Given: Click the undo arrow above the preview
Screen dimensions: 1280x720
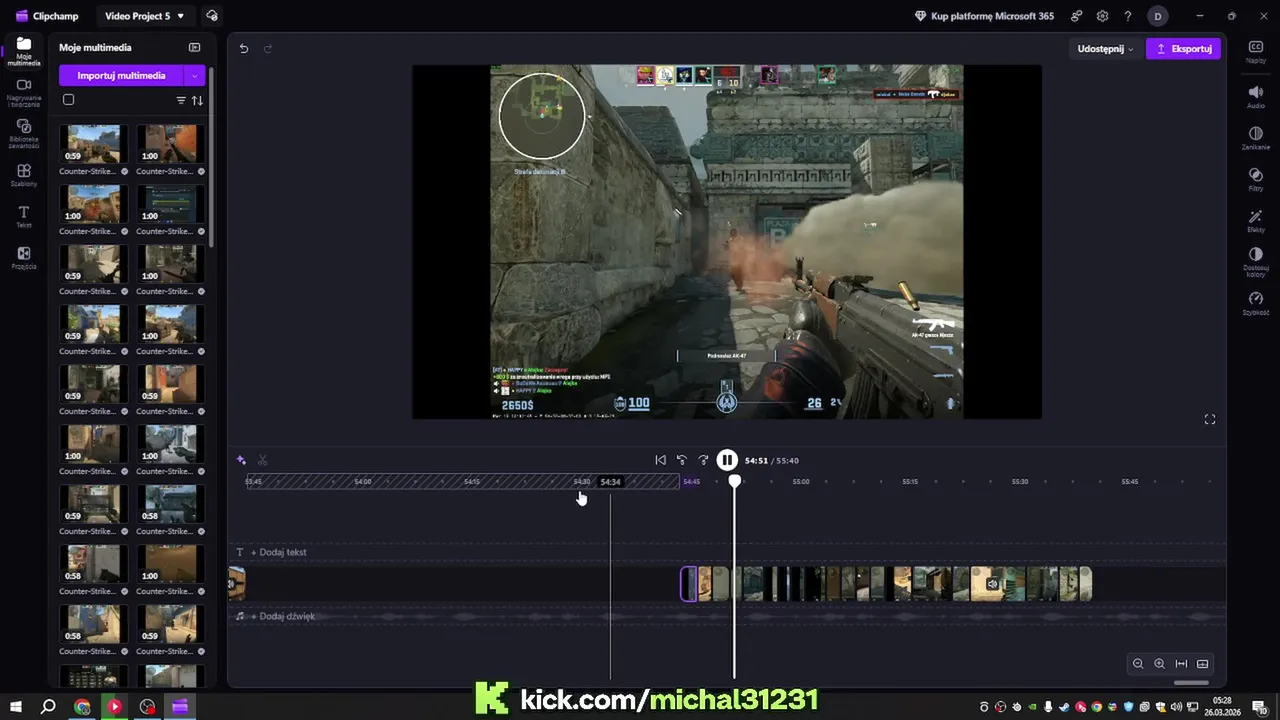Looking at the screenshot, I should pyautogui.click(x=244, y=48).
